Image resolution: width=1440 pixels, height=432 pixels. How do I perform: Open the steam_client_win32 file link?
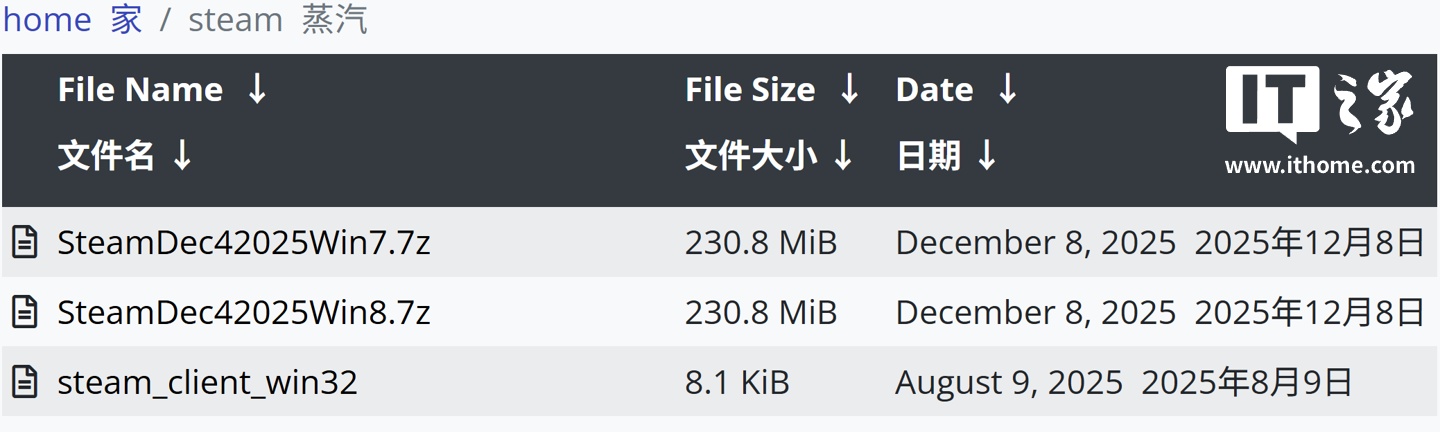[x=207, y=382]
